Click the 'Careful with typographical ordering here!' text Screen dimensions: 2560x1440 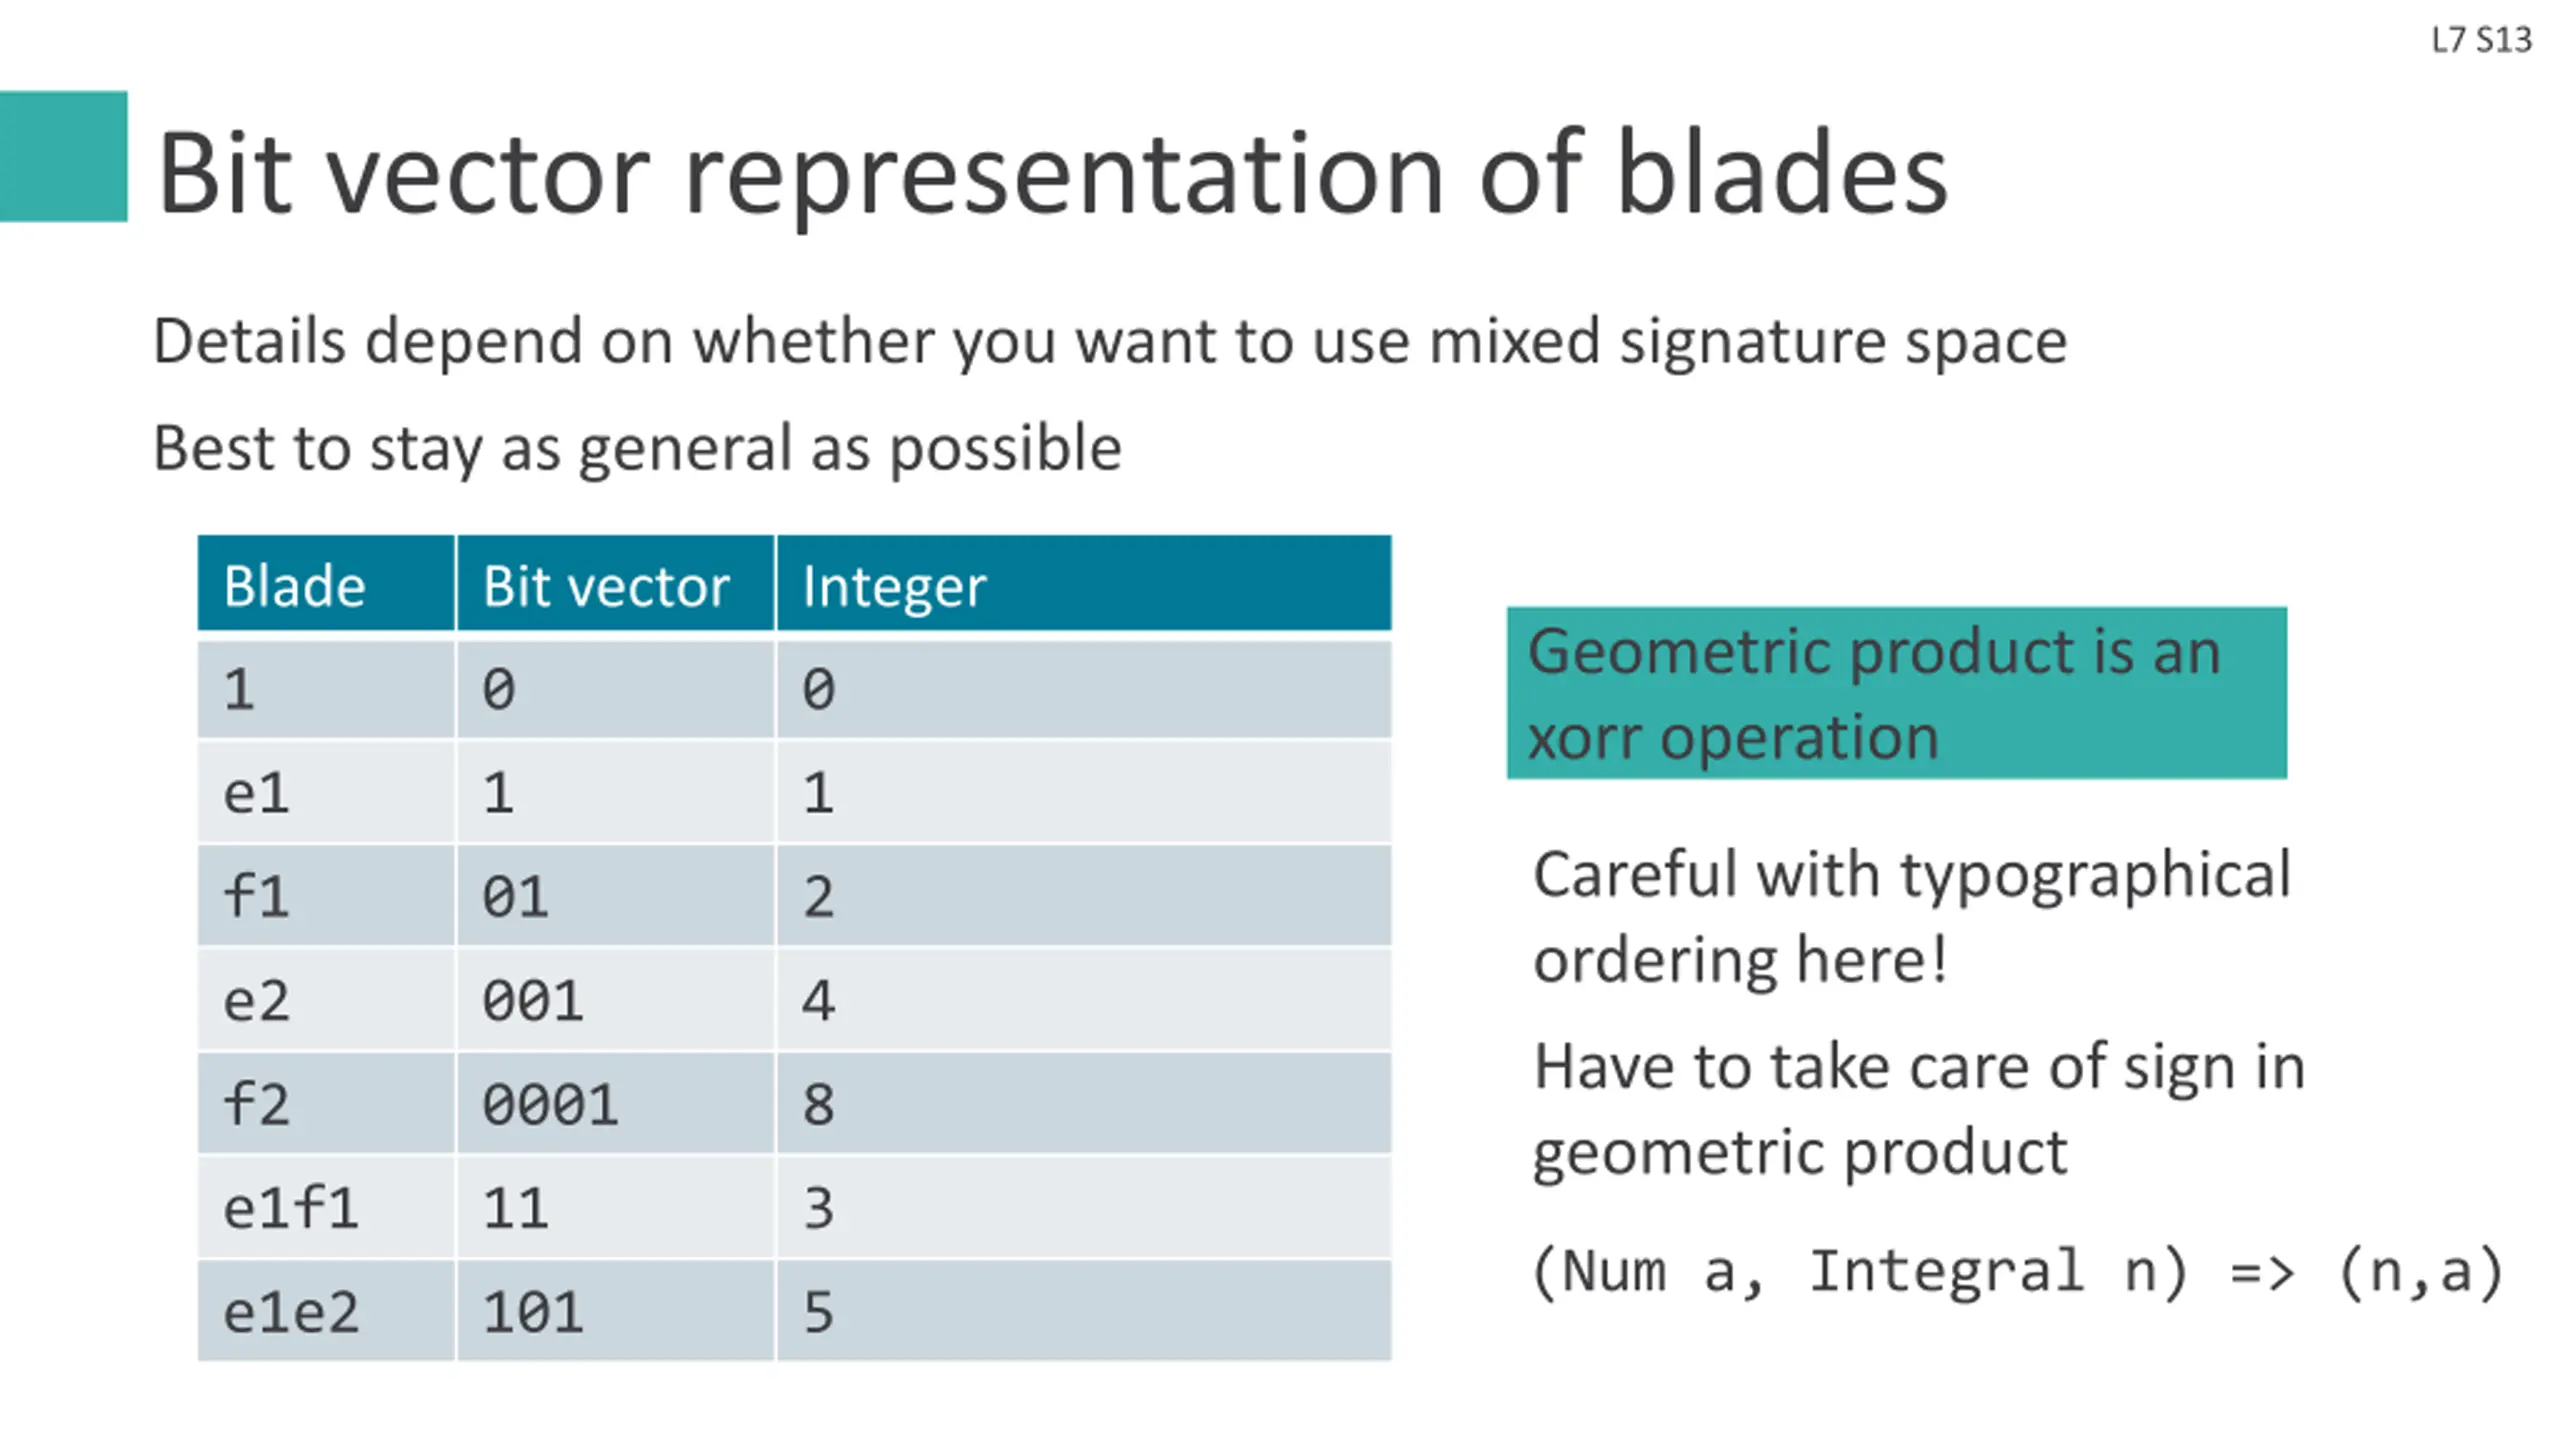pyautogui.click(x=1912, y=916)
